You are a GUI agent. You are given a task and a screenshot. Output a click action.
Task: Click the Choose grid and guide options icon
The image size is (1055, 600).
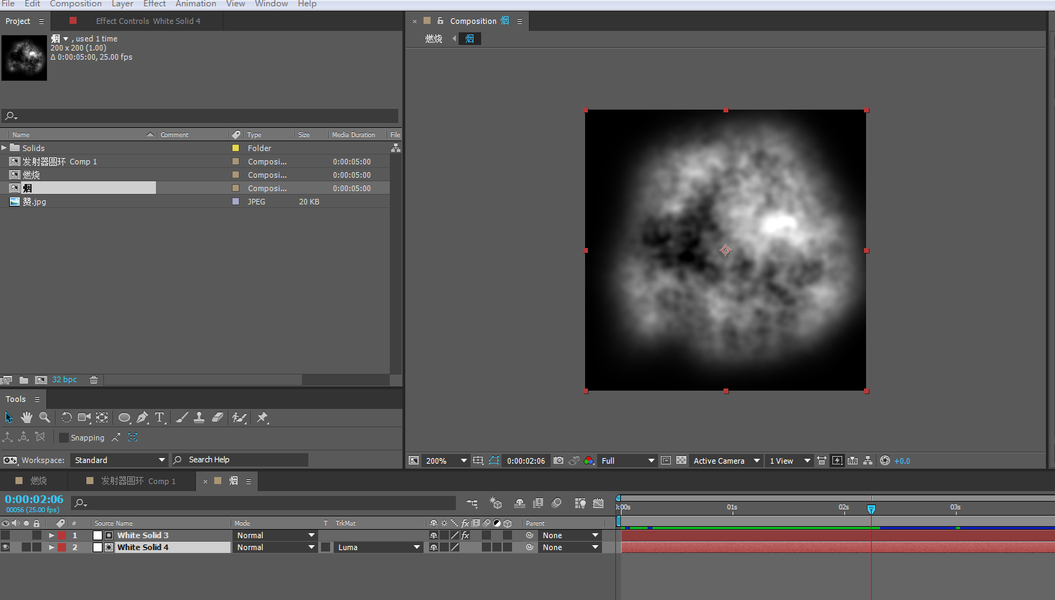[478, 461]
